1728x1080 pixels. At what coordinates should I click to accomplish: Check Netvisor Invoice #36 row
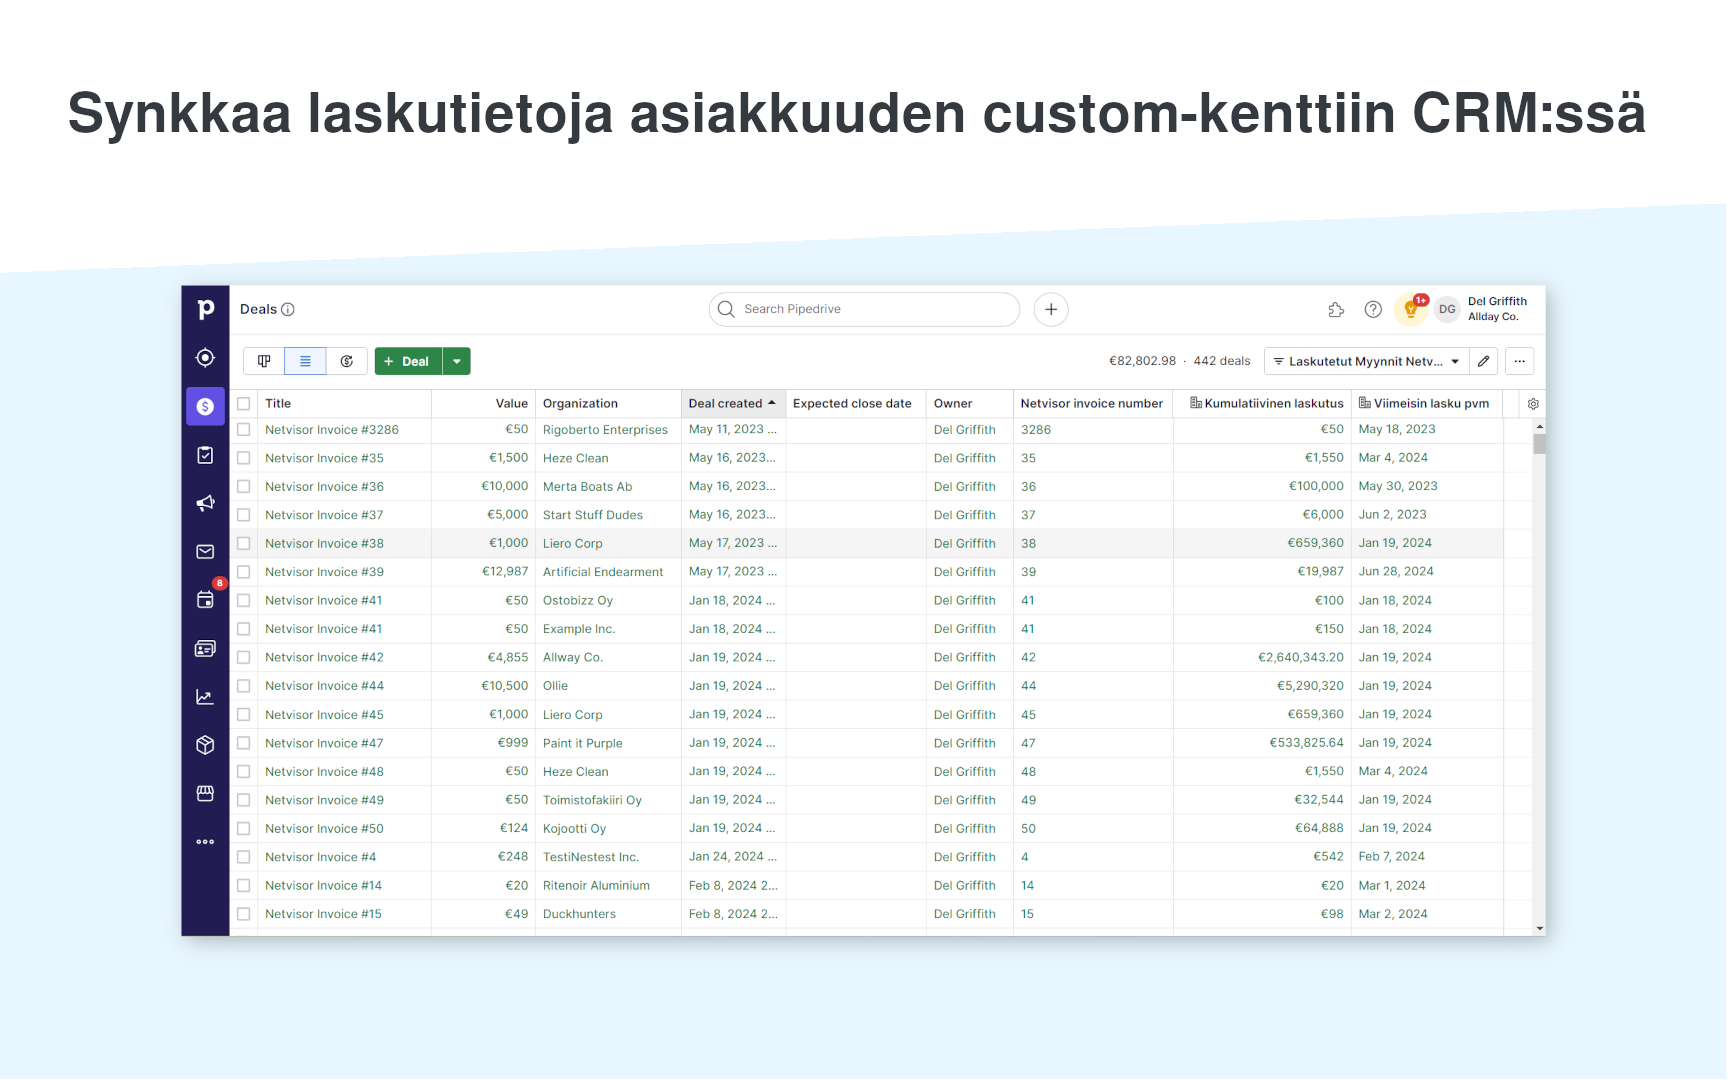pyautogui.click(x=244, y=487)
